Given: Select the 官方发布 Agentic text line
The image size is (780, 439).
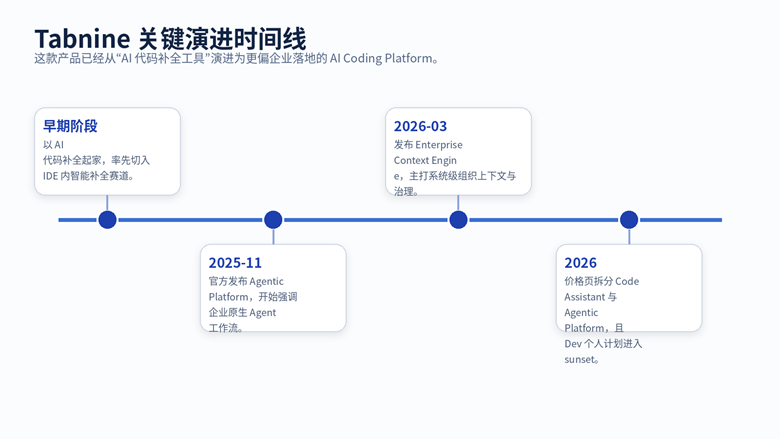Looking at the screenshot, I should pos(246,282).
